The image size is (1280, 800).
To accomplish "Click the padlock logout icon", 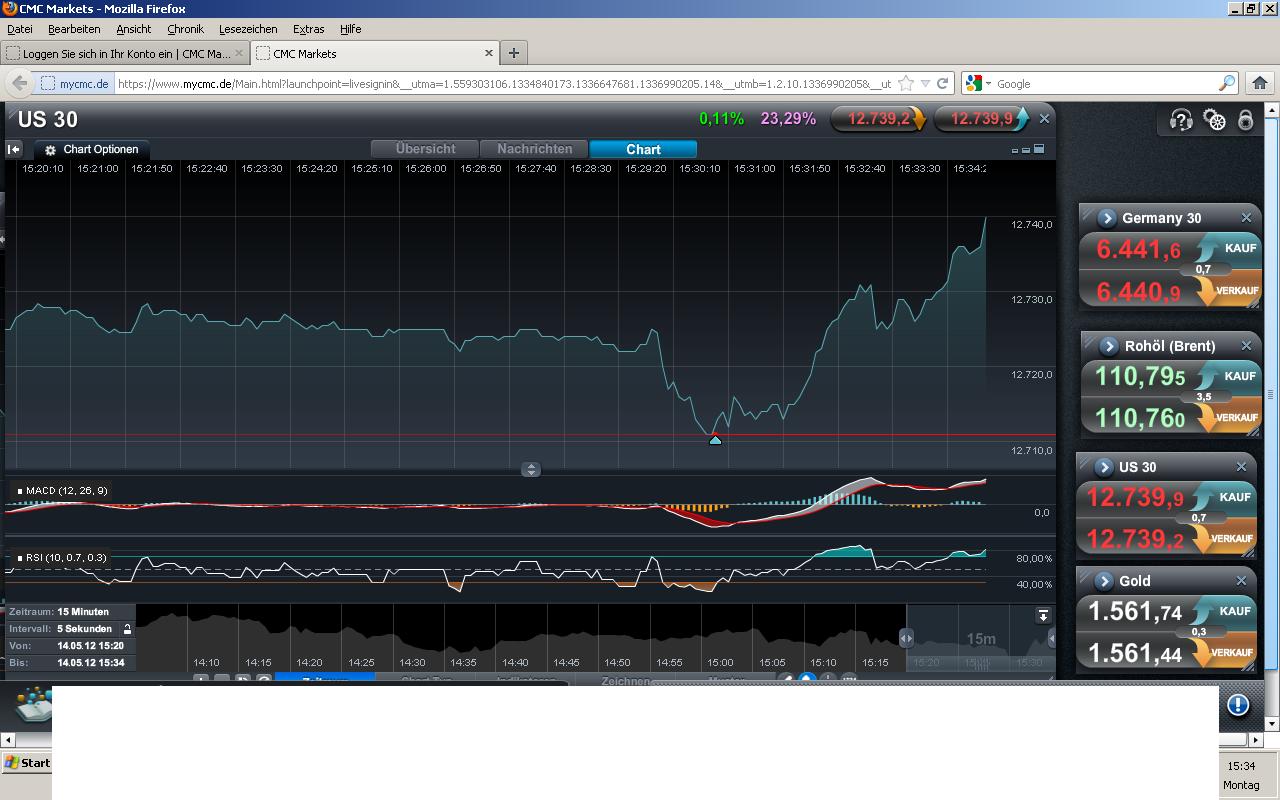I will point(1245,120).
